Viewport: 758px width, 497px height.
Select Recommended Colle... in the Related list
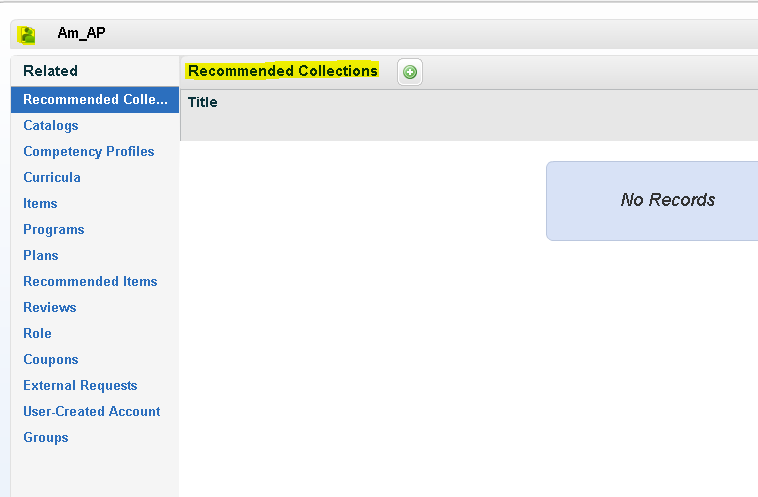pos(95,100)
